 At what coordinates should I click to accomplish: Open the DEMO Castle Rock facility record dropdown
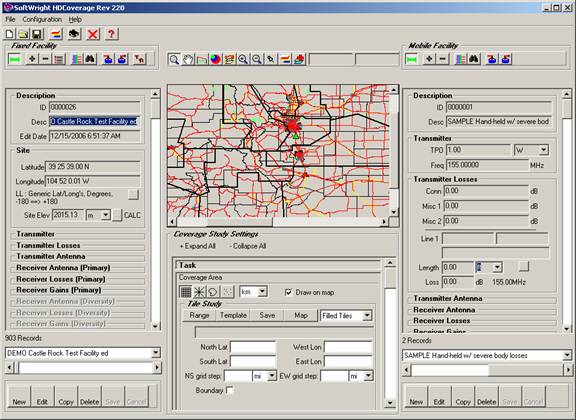click(x=156, y=353)
